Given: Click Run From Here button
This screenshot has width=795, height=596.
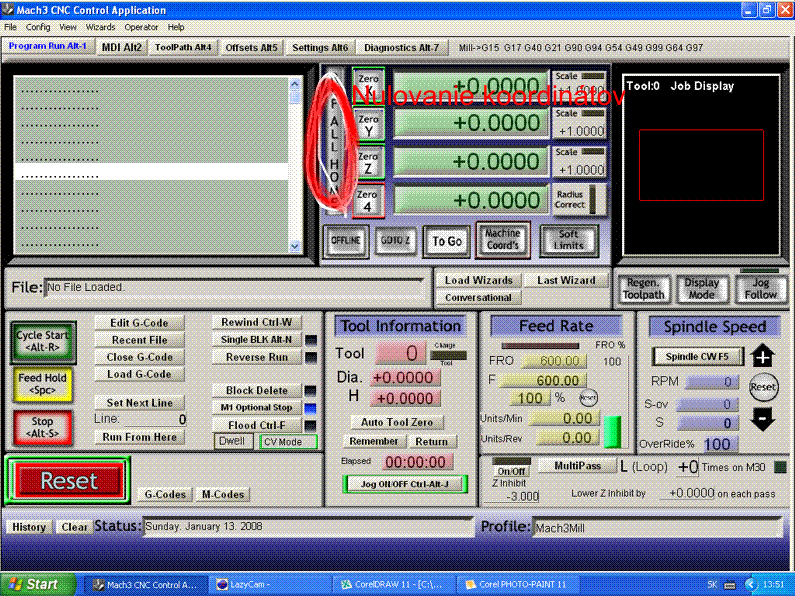Looking at the screenshot, I should click(x=139, y=437).
